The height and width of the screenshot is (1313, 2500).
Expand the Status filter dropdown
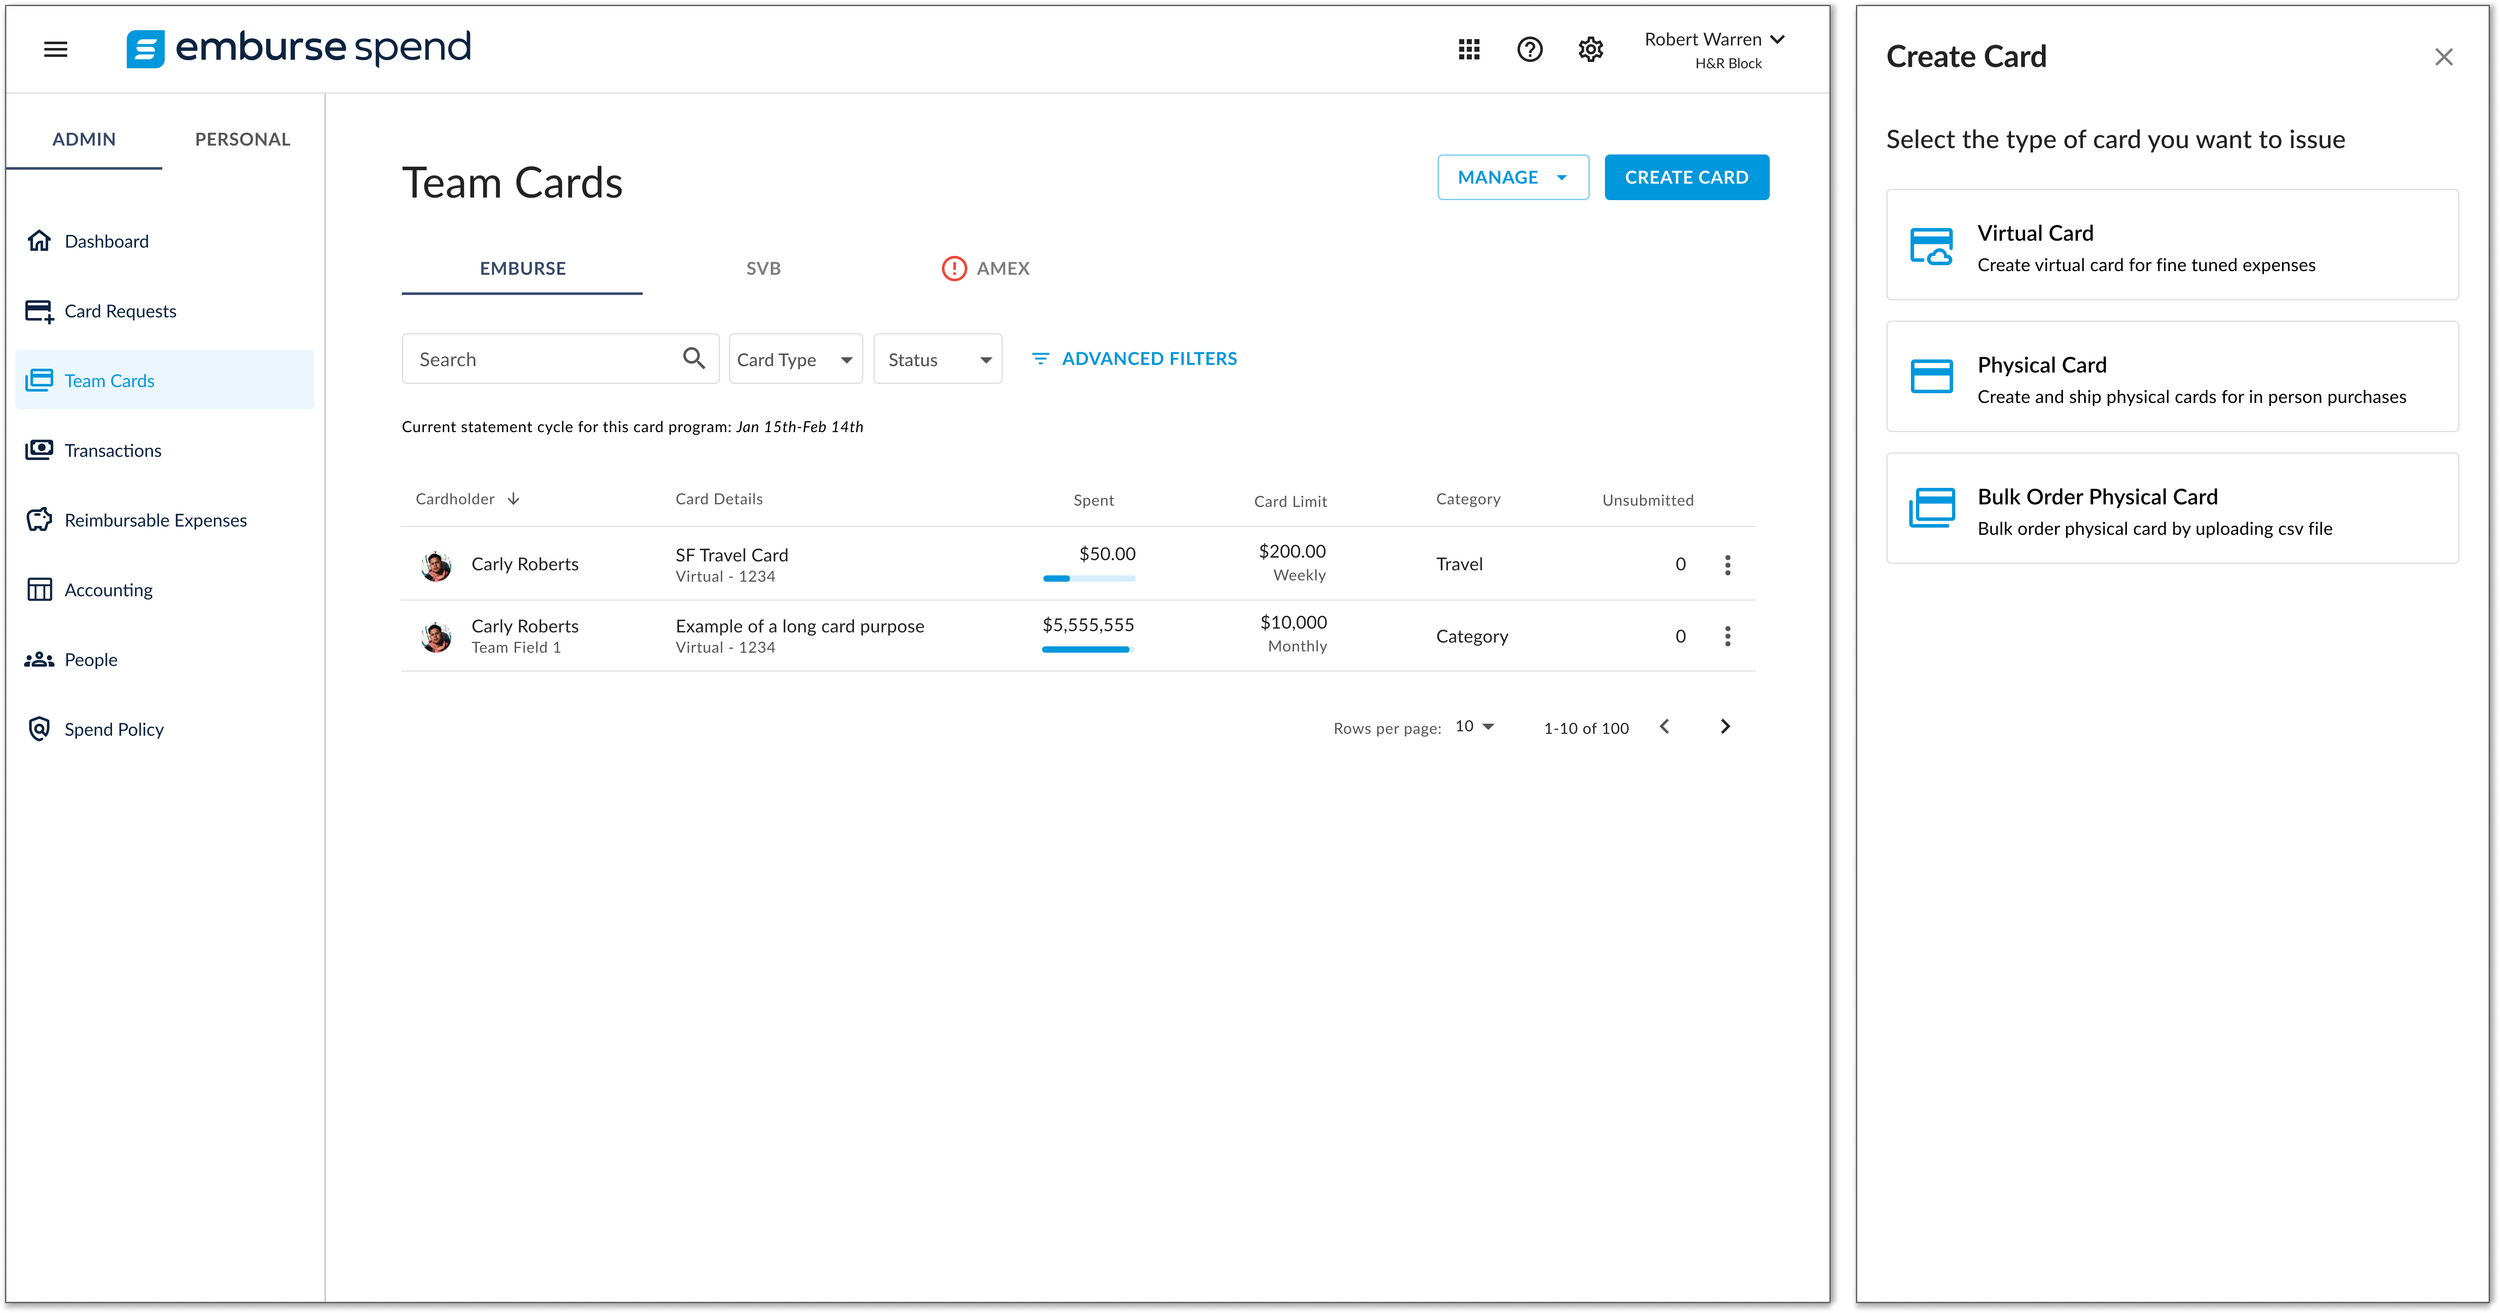tap(937, 359)
